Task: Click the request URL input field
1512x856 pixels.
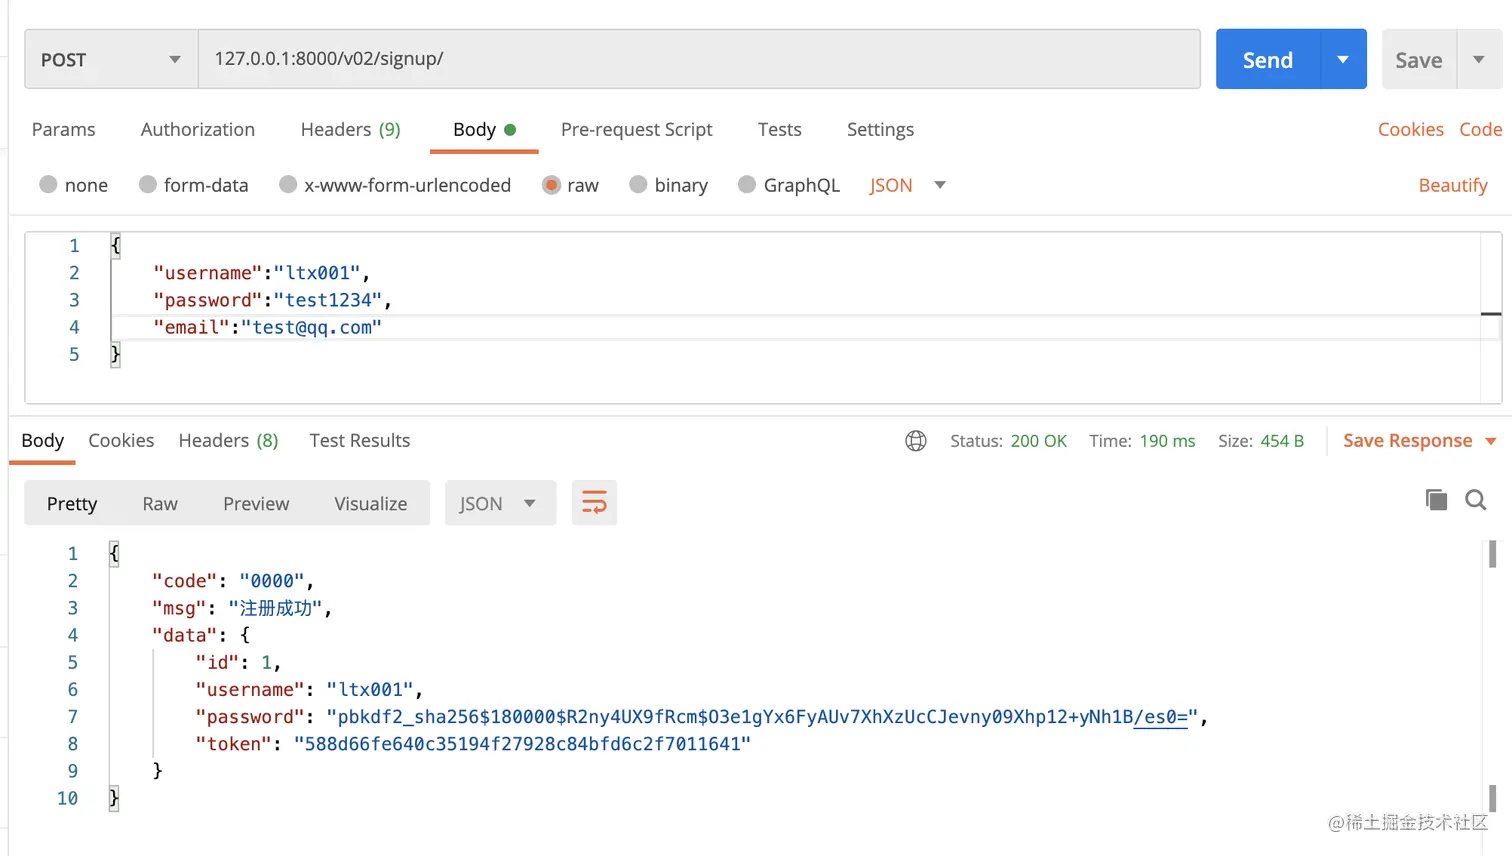Action: 698,59
